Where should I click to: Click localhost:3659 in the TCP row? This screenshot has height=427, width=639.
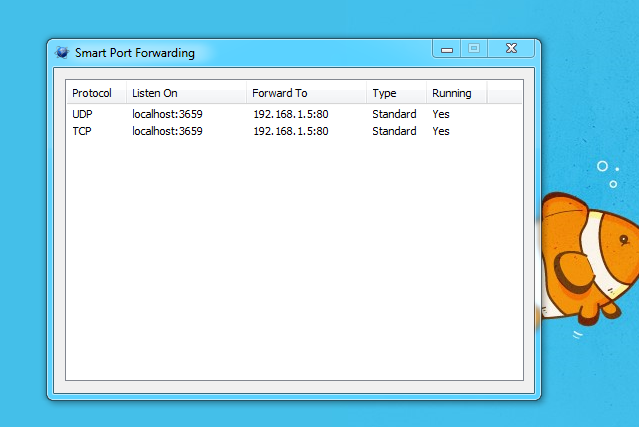tap(167, 131)
